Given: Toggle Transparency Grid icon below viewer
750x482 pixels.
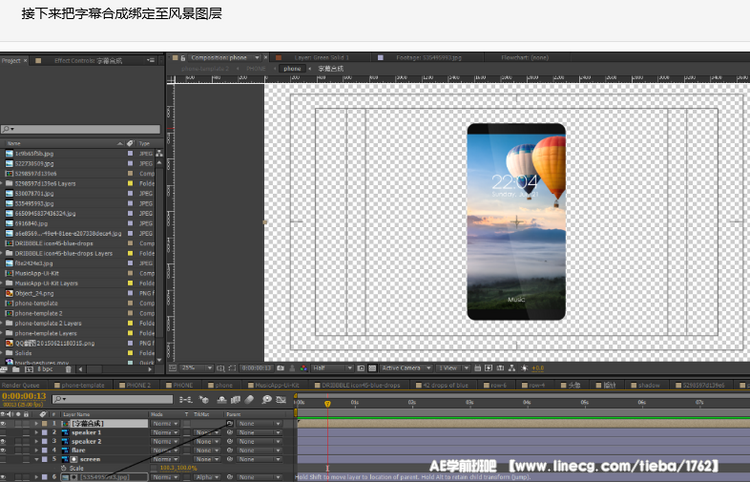Looking at the screenshot, I should pyautogui.click(x=372, y=368).
